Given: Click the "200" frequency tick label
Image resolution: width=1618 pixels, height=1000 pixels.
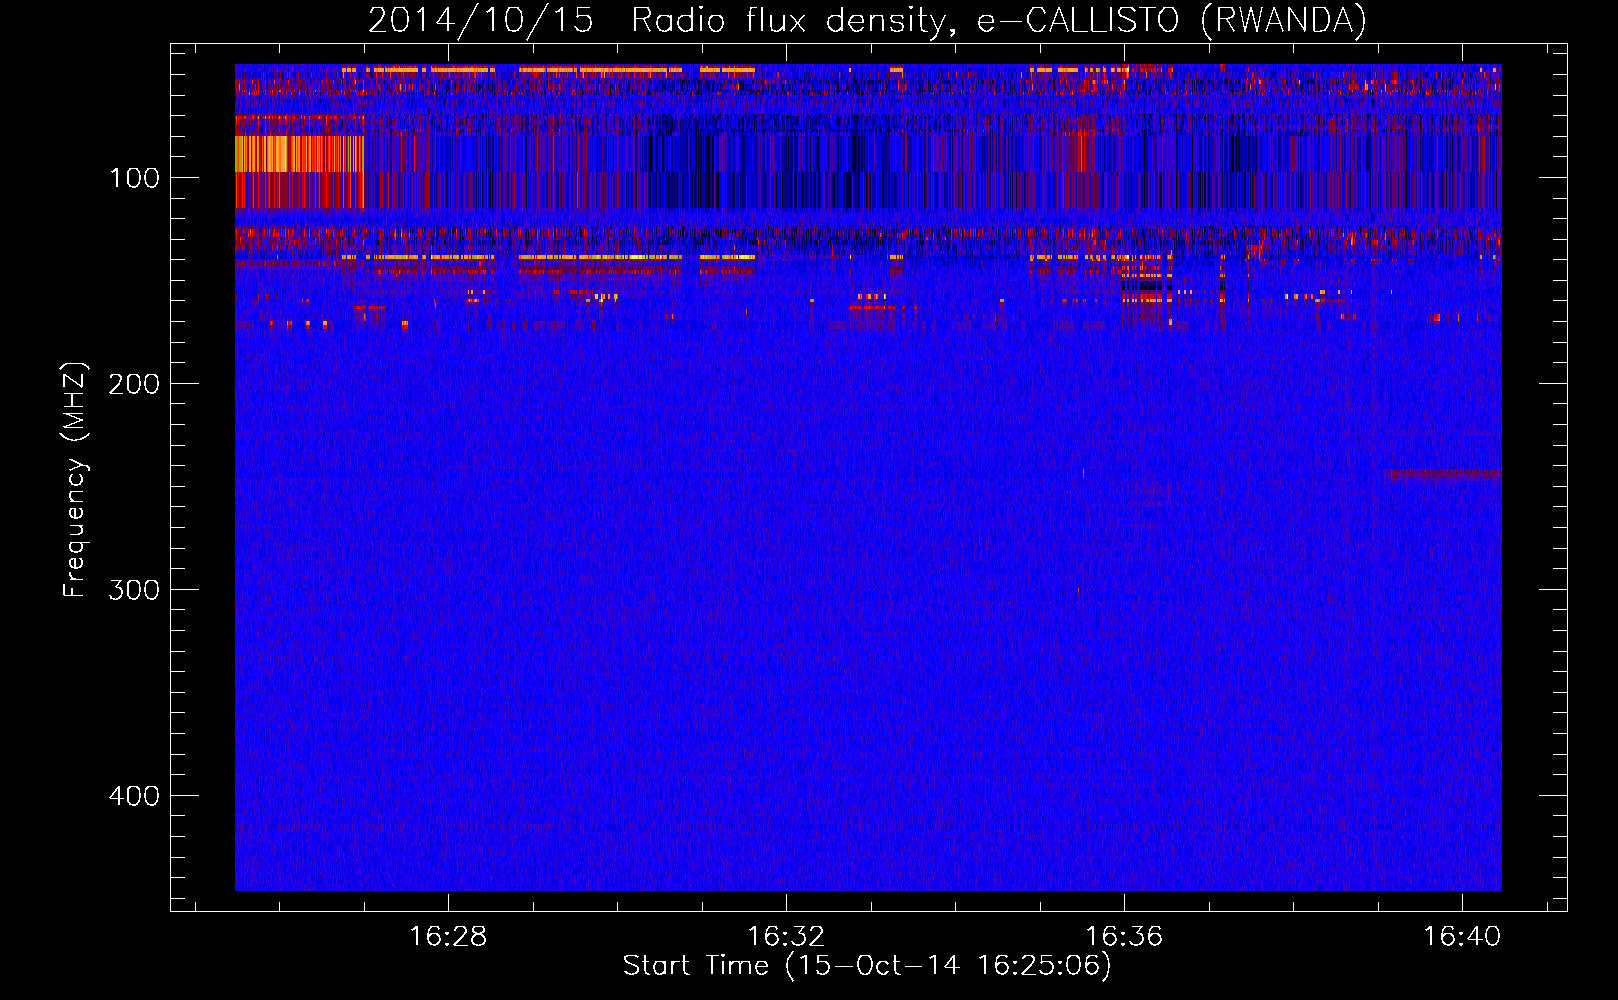Looking at the screenshot, I should pos(135,384).
